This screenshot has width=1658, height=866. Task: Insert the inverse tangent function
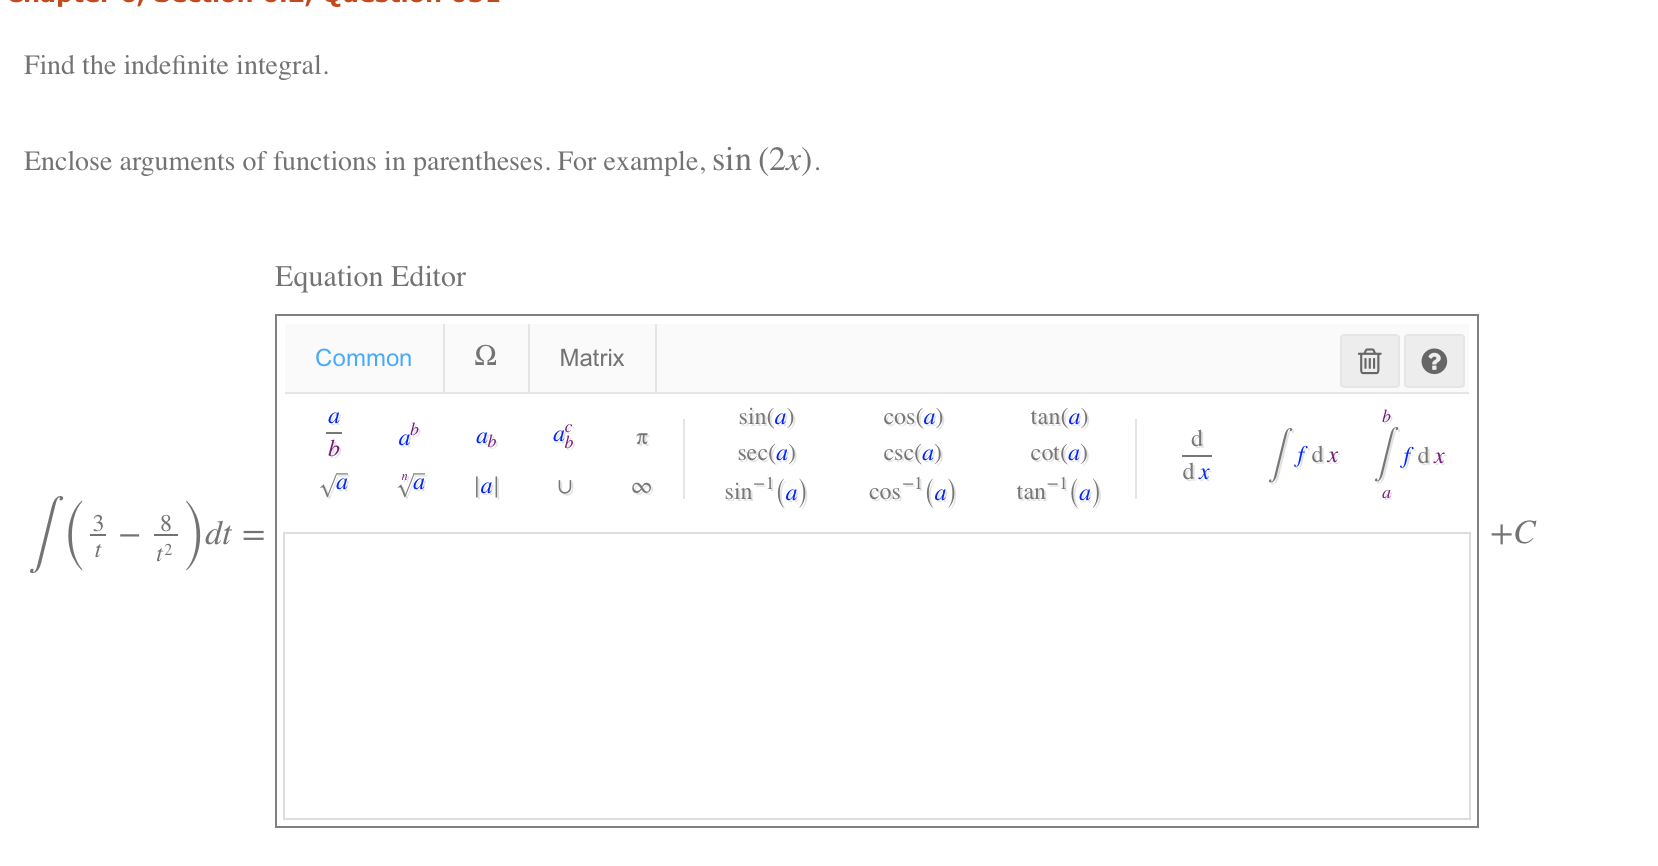(x=1055, y=491)
